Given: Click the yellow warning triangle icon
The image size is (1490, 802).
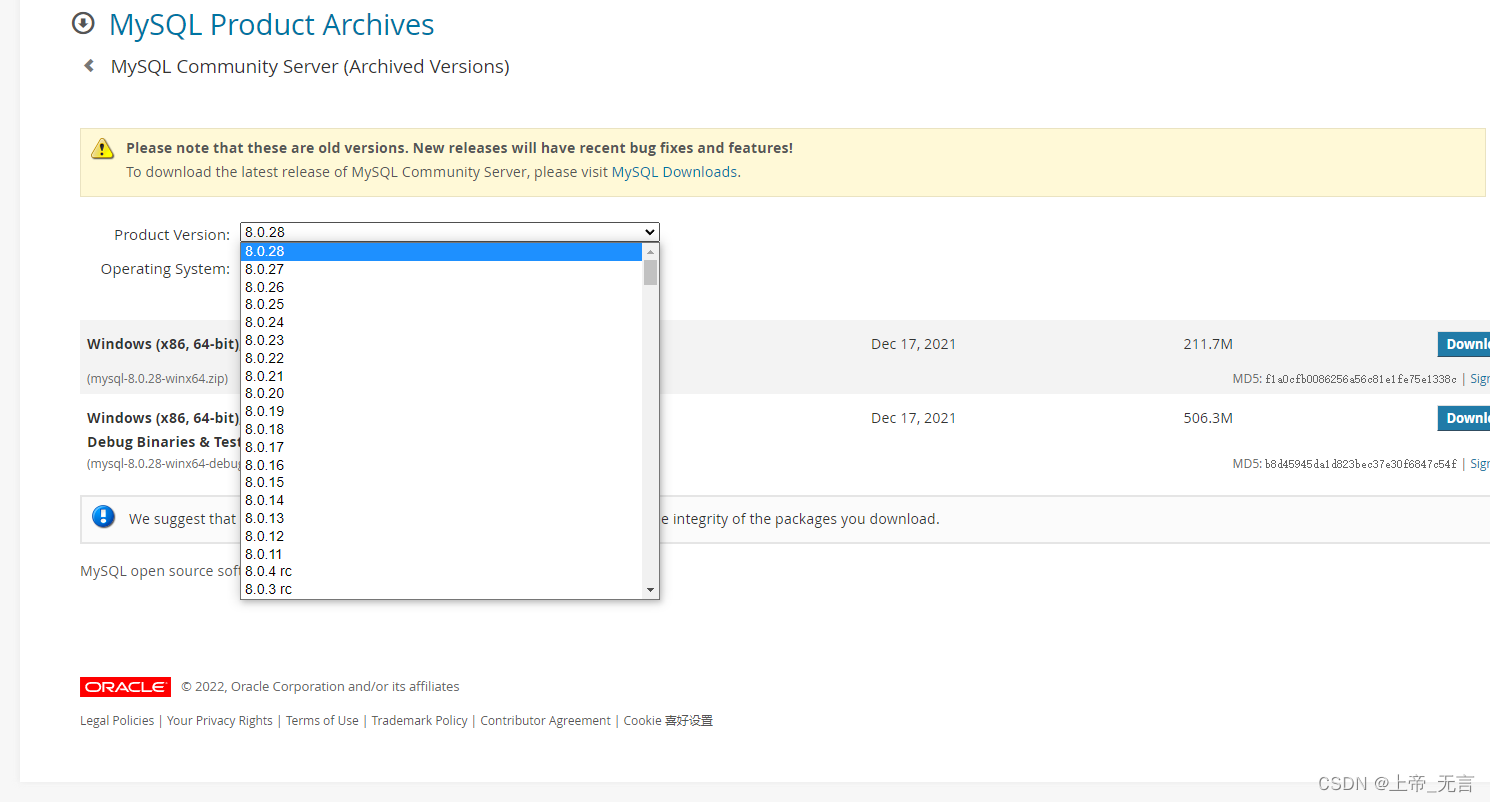Looking at the screenshot, I should pyautogui.click(x=102, y=149).
